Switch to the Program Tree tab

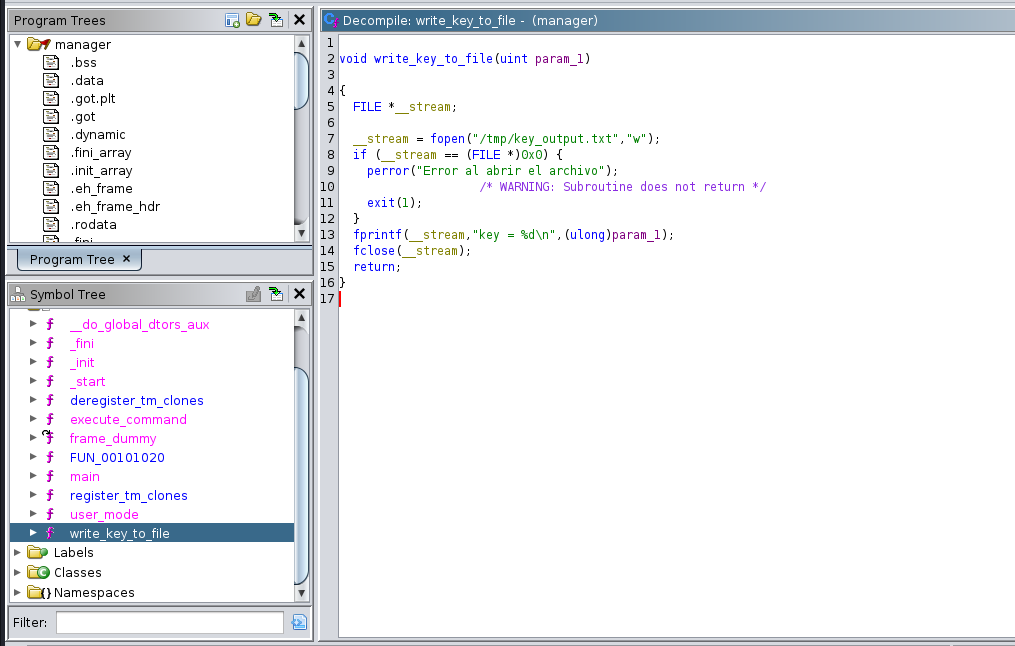pos(72,260)
